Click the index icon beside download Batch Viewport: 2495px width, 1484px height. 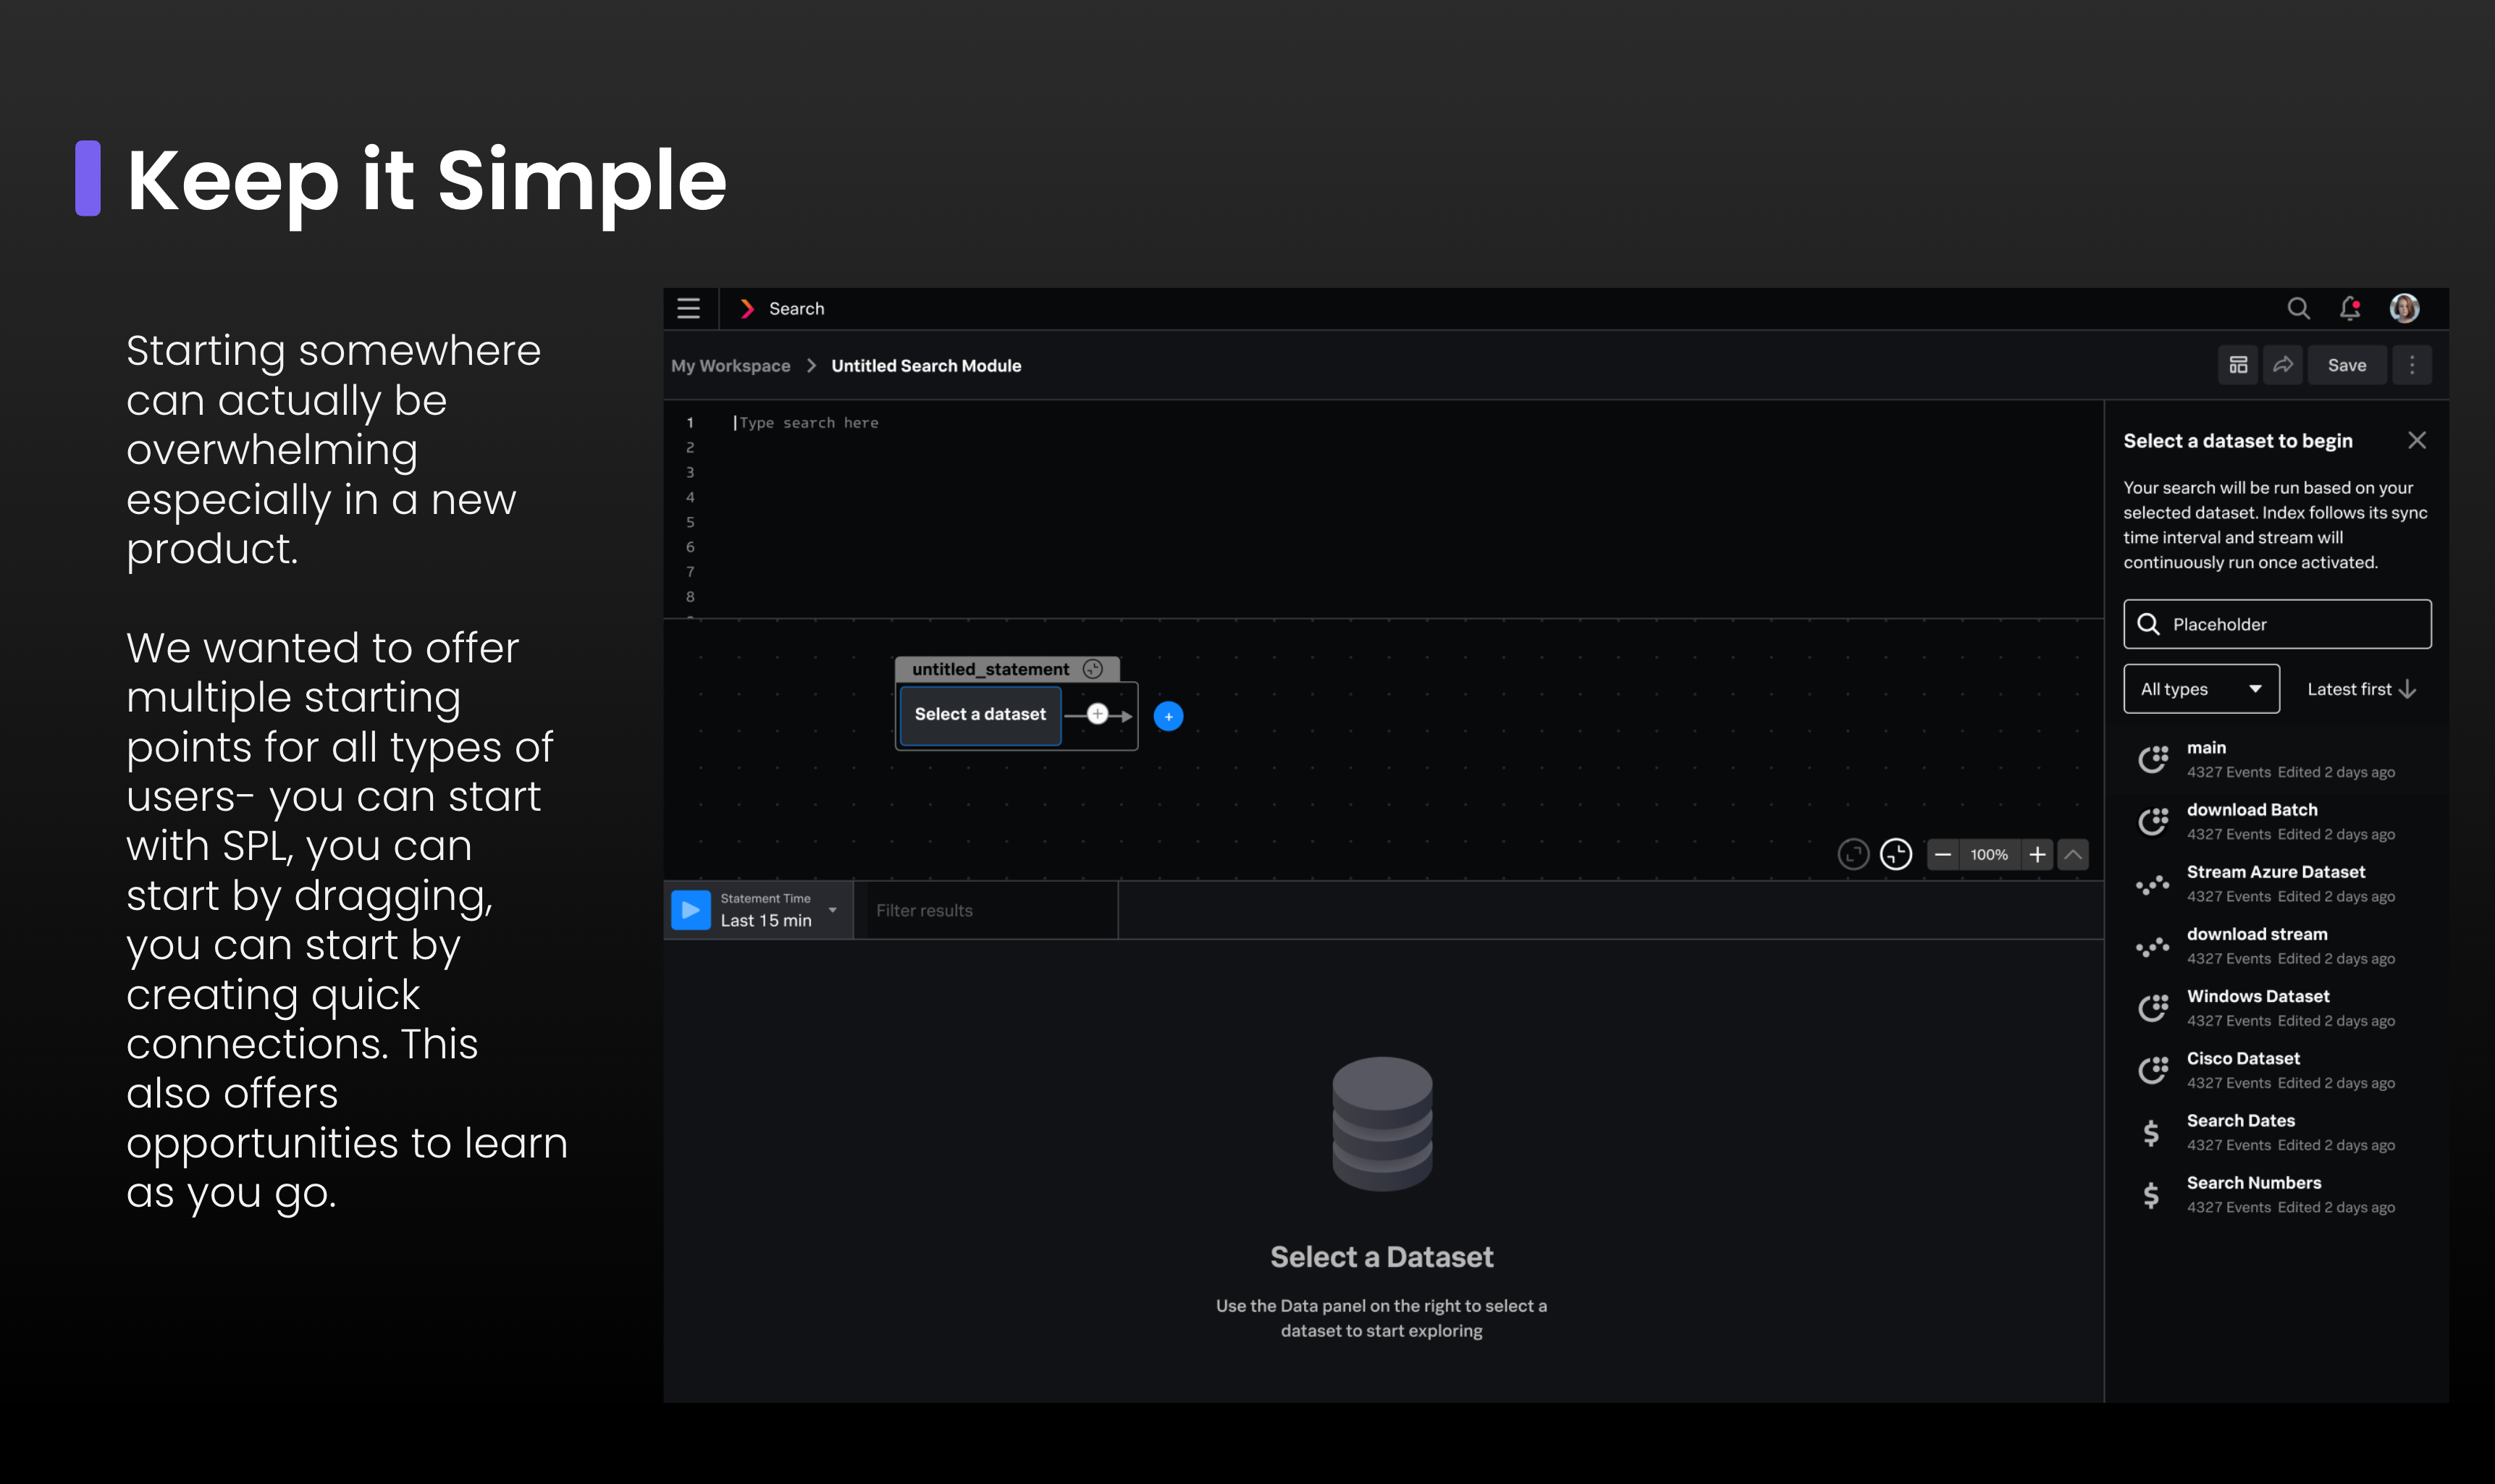click(x=2152, y=822)
